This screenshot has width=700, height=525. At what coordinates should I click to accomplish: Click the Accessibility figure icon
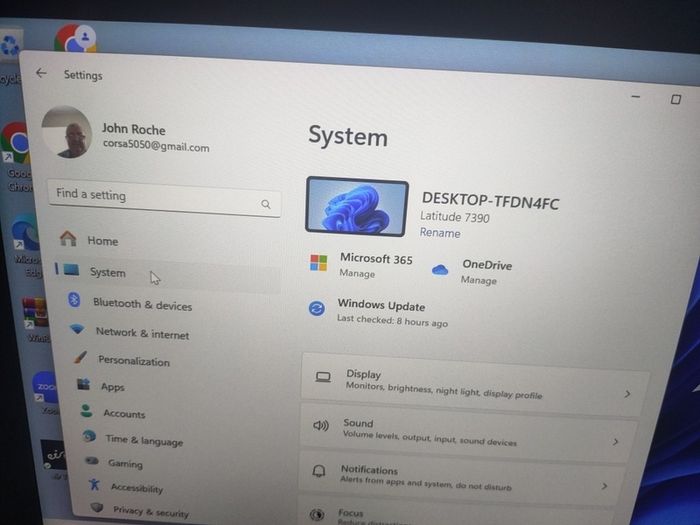pyautogui.click(x=94, y=484)
